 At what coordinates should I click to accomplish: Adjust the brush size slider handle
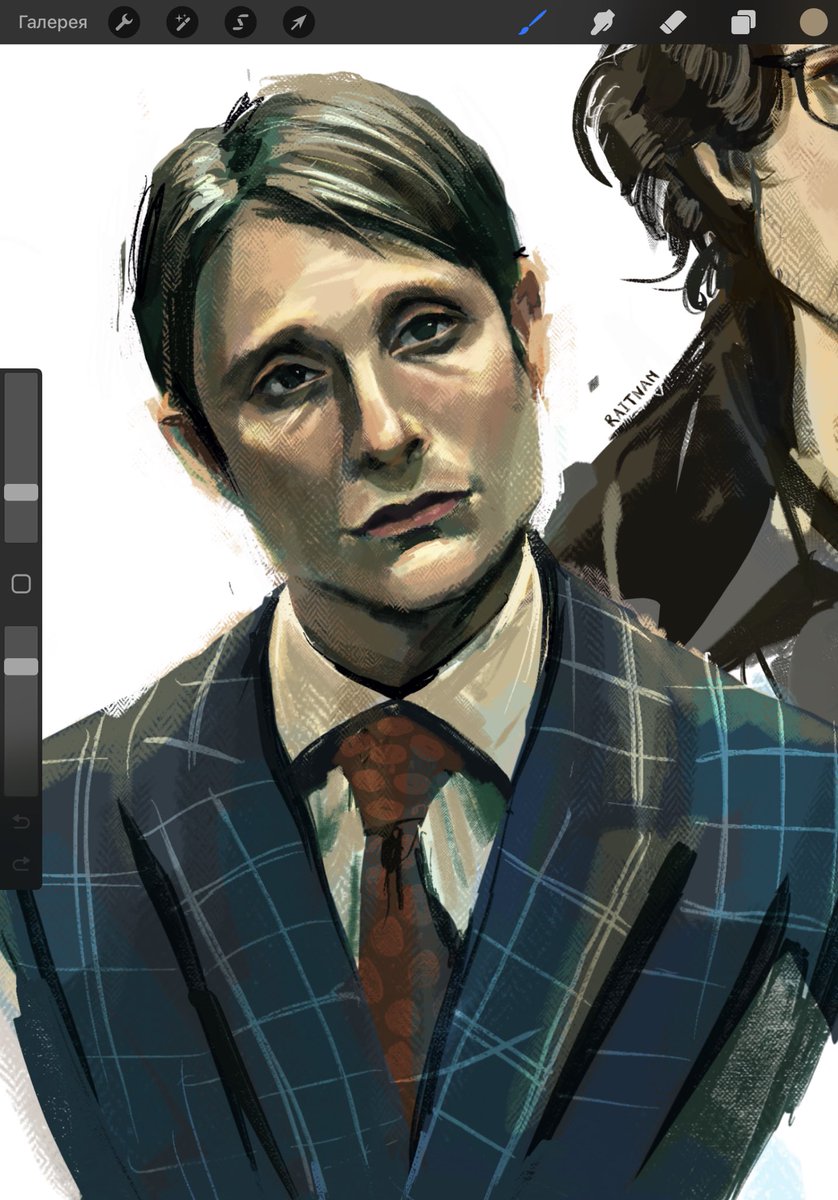click(21, 492)
